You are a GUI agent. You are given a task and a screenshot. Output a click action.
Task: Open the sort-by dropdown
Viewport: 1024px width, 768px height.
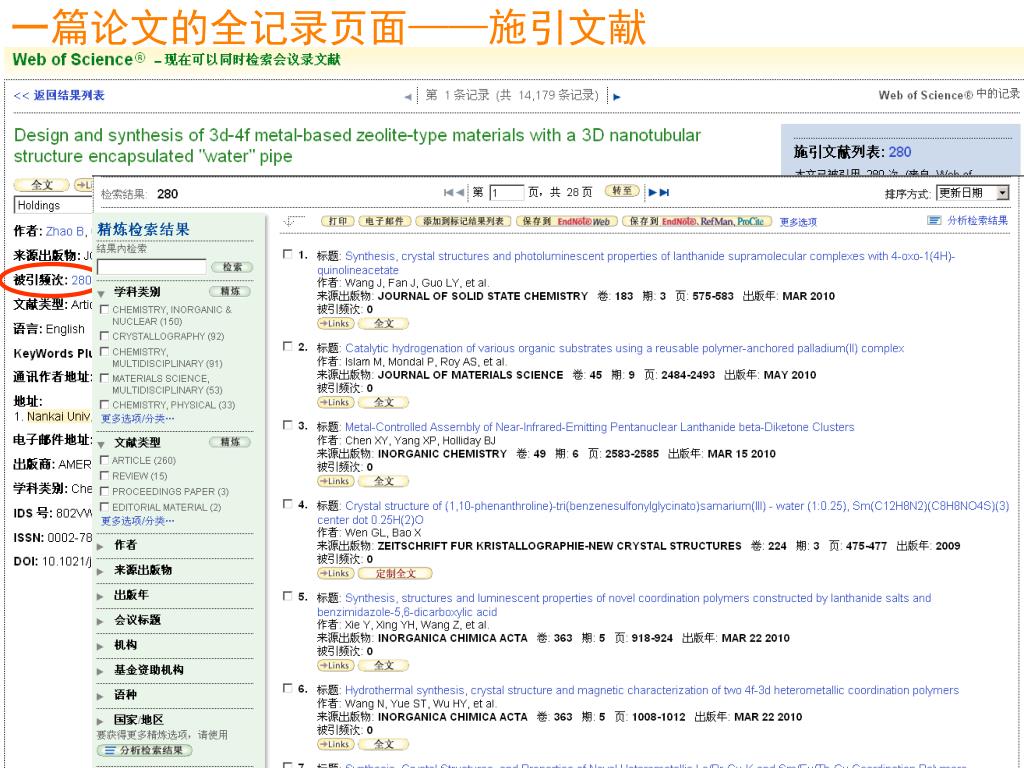pyautogui.click(x=972, y=193)
